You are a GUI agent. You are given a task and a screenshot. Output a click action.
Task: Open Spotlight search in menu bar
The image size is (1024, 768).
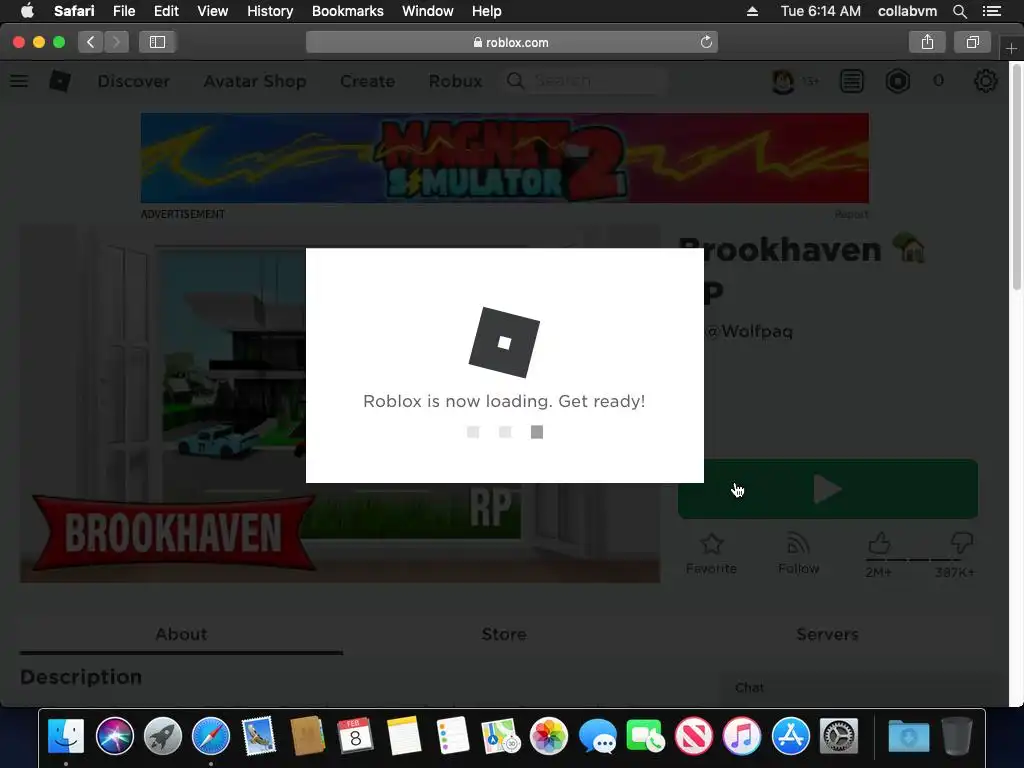pos(959,11)
